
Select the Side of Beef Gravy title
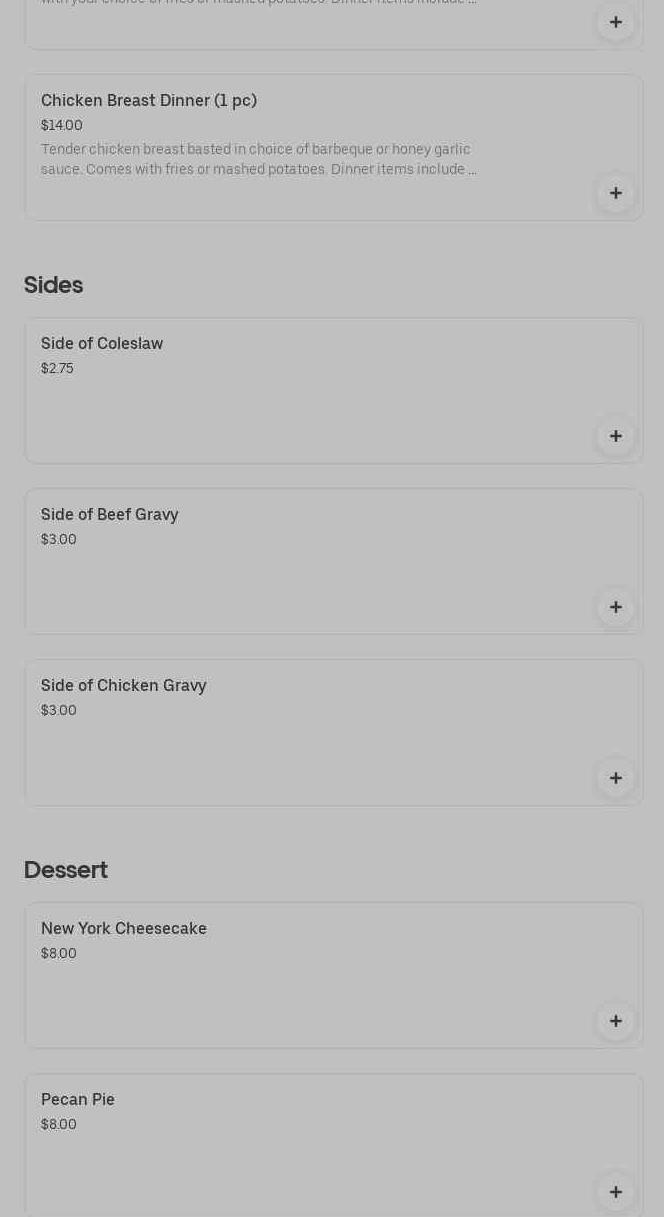(x=110, y=515)
